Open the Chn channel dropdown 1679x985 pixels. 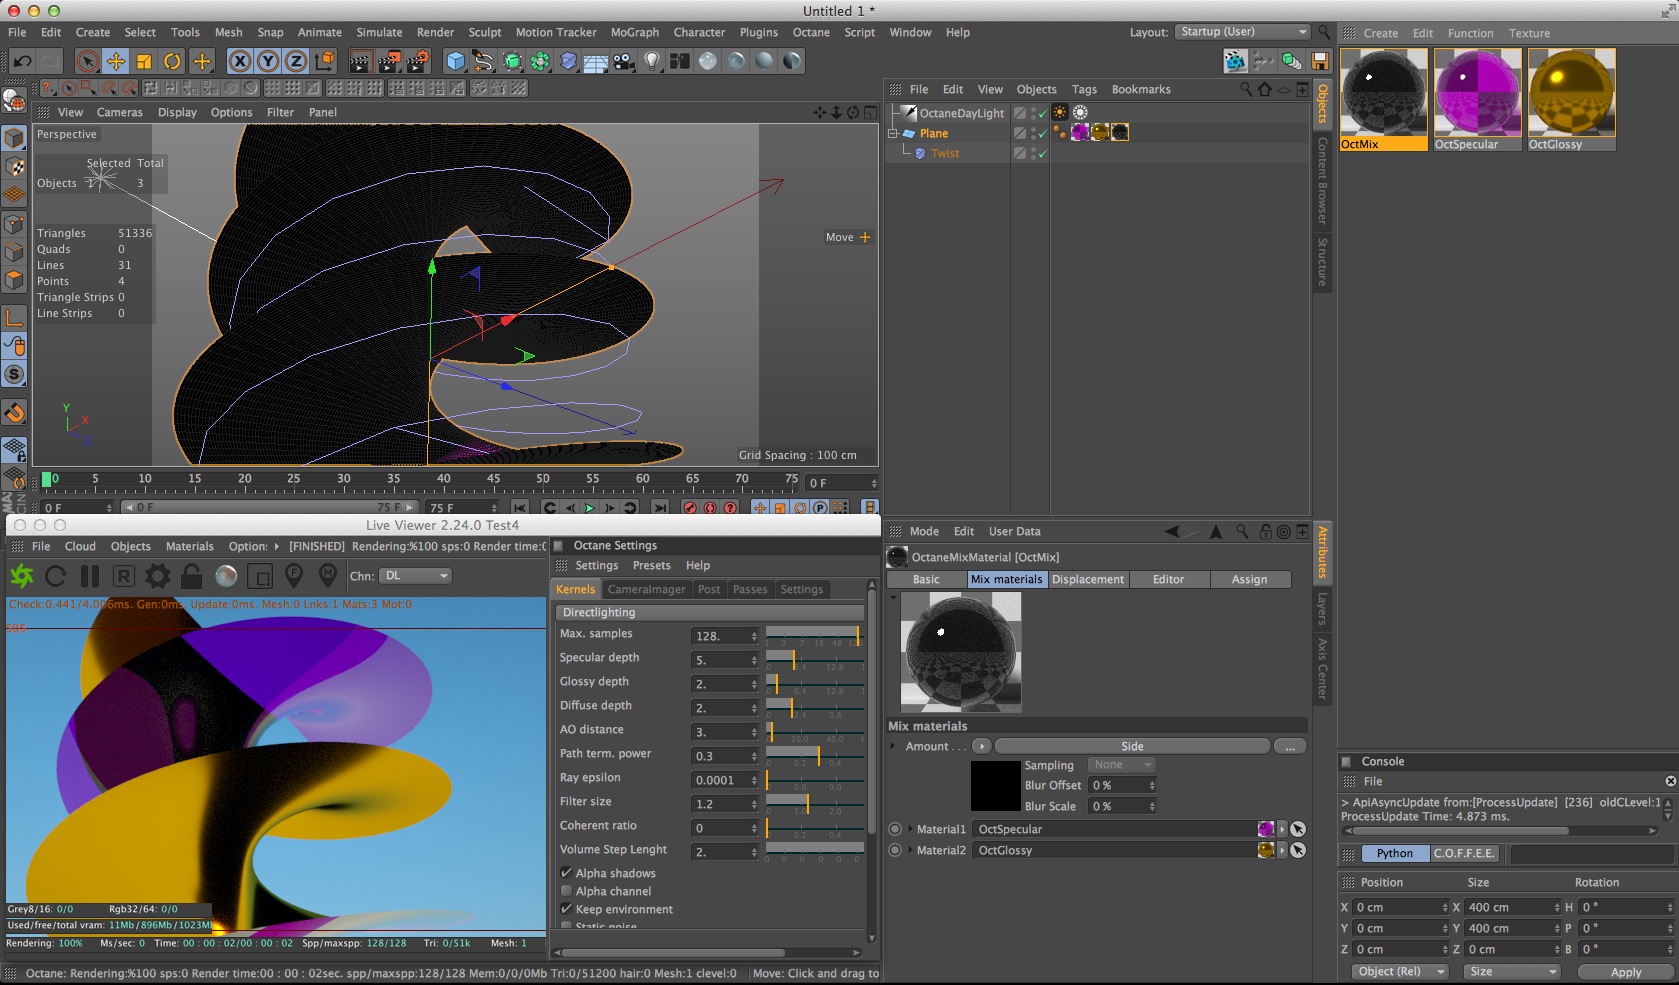pos(416,576)
